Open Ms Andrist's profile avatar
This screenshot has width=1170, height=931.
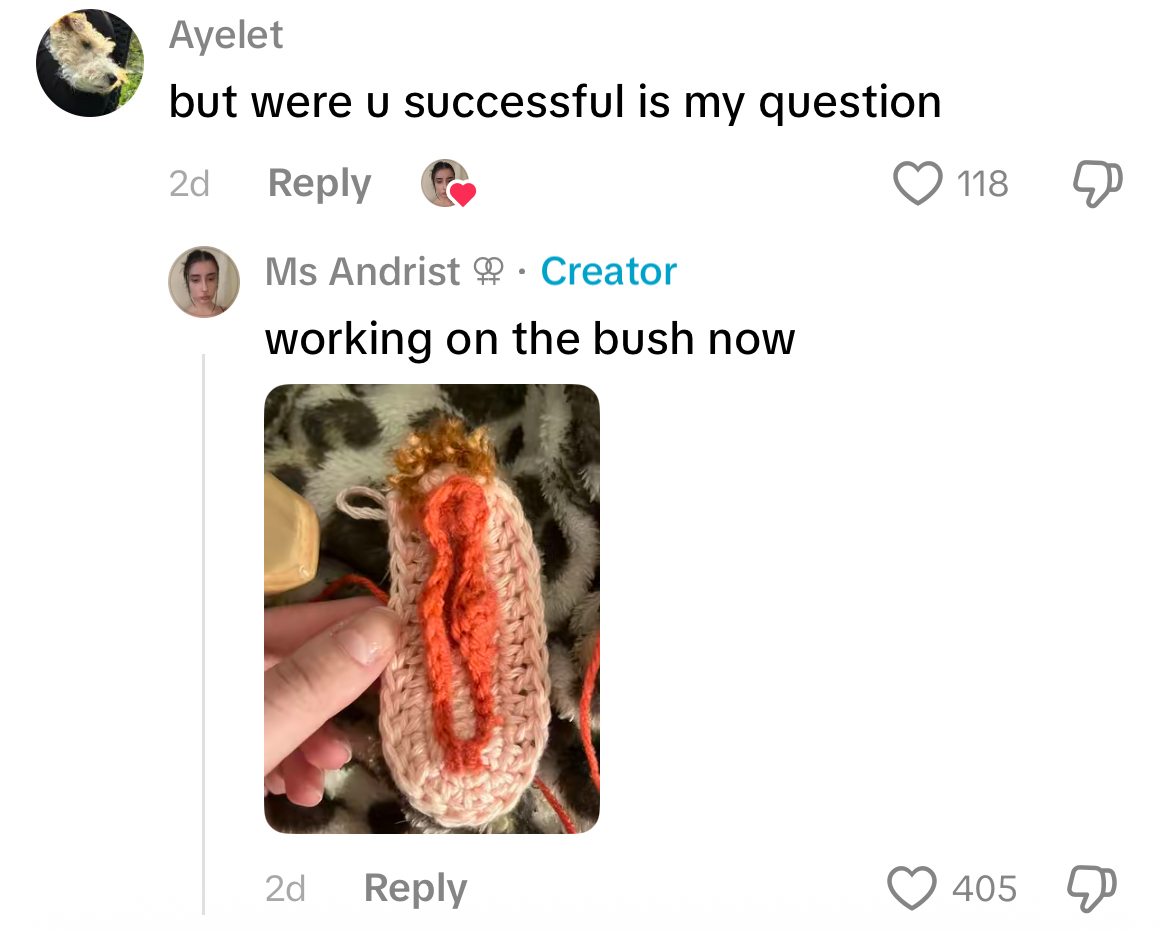204,282
